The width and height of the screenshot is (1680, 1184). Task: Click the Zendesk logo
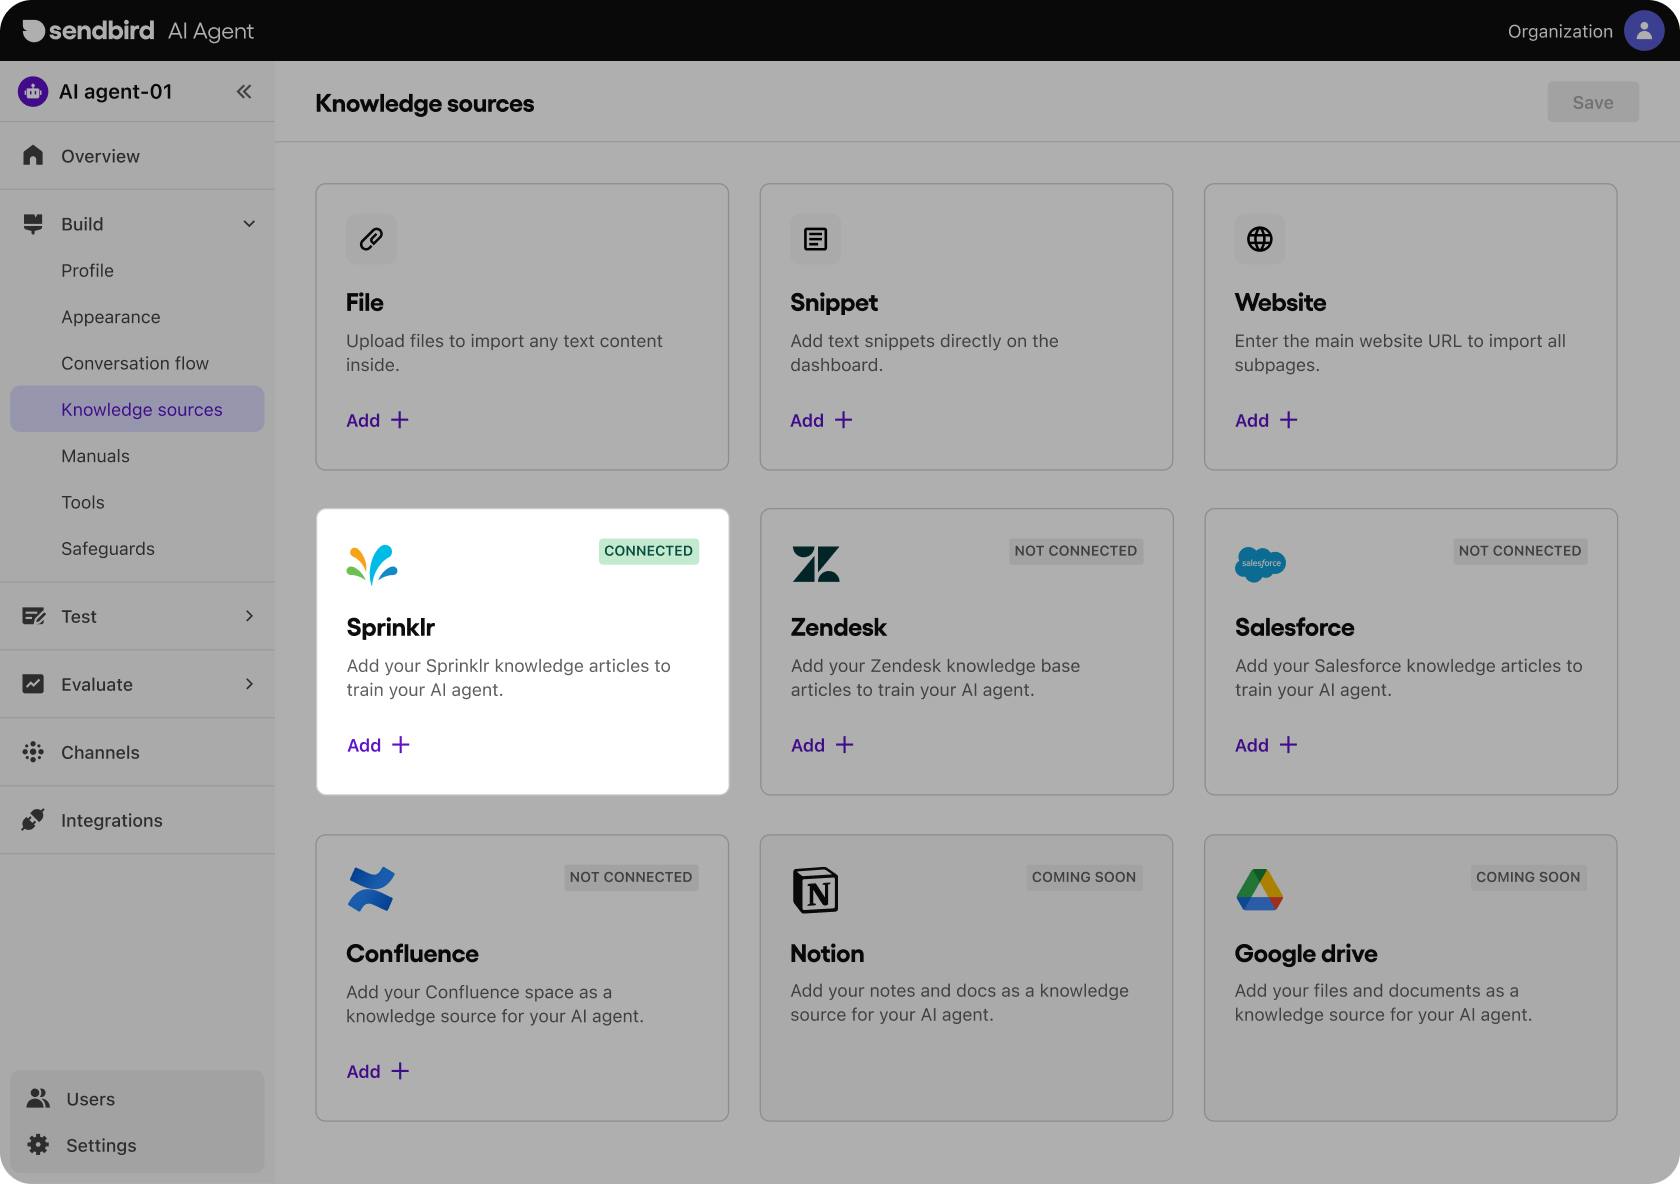click(x=815, y=563)
